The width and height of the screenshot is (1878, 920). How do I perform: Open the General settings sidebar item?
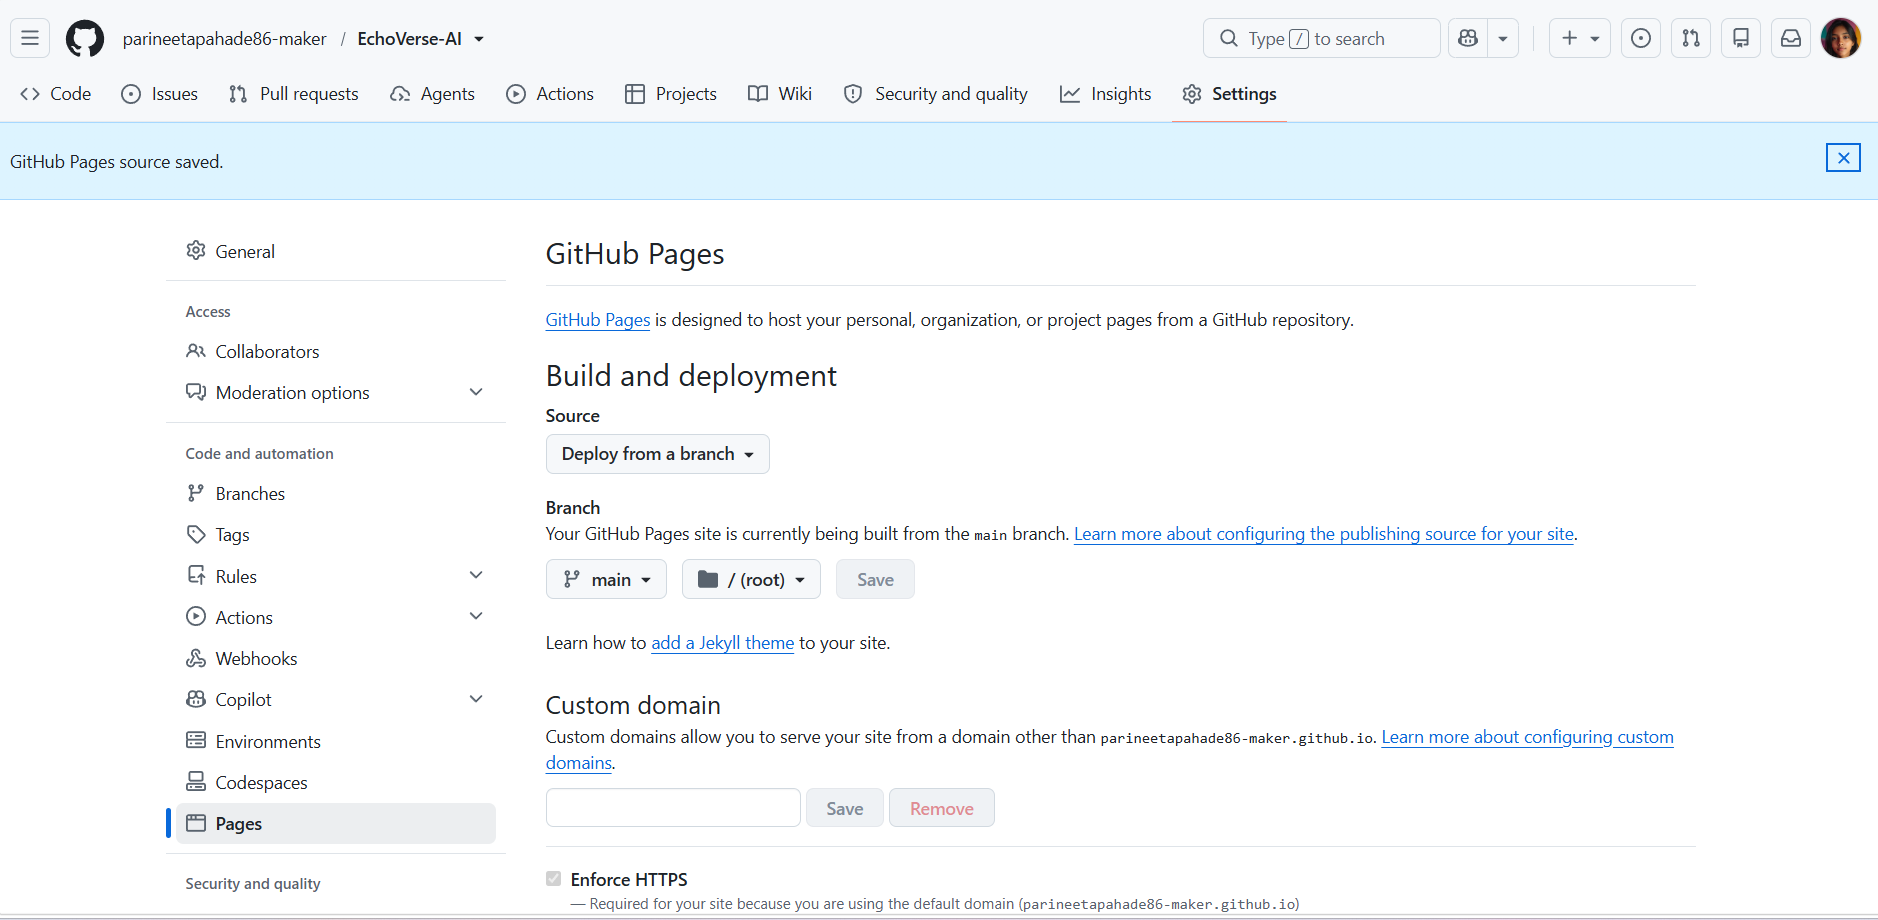[x=336, y=251]
